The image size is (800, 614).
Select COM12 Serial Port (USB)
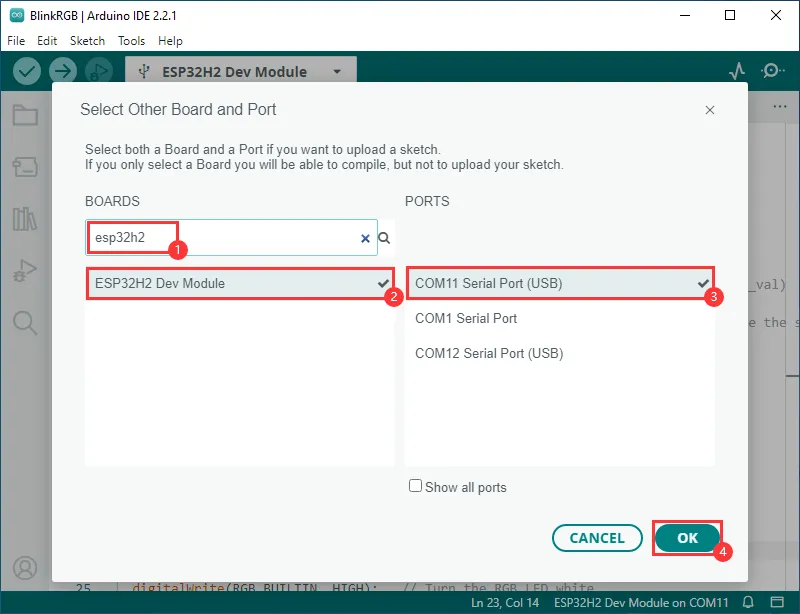click(560, 353)
